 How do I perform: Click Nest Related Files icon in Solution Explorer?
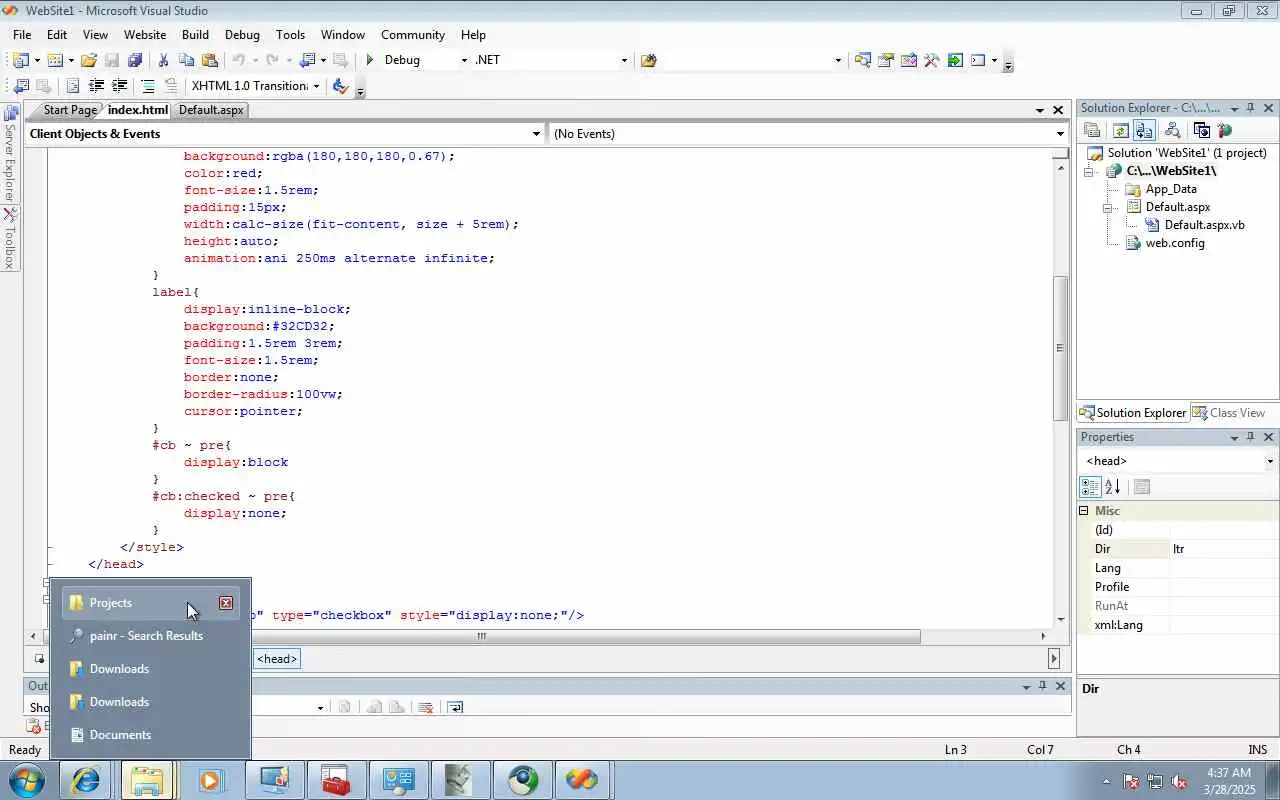pyautogui.click(x=1144, y=130)
